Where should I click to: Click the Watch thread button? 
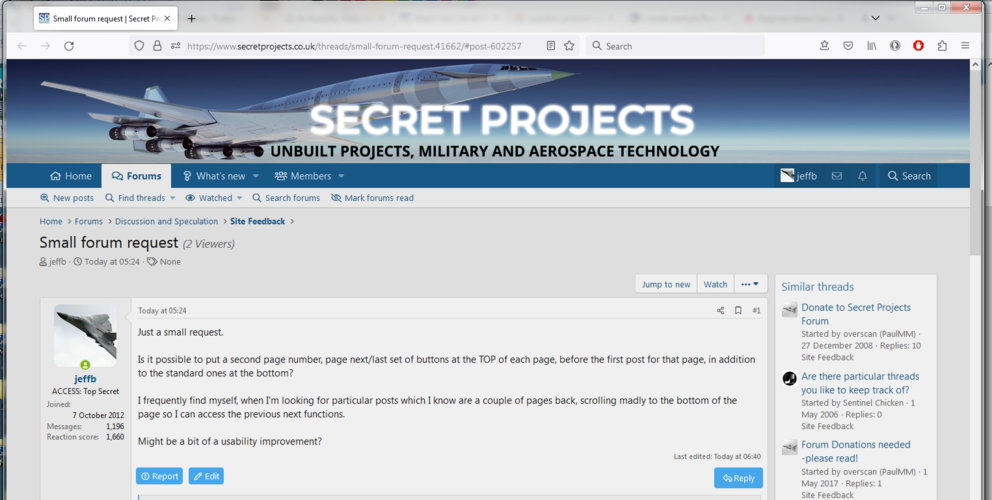(x=716, y=284)
